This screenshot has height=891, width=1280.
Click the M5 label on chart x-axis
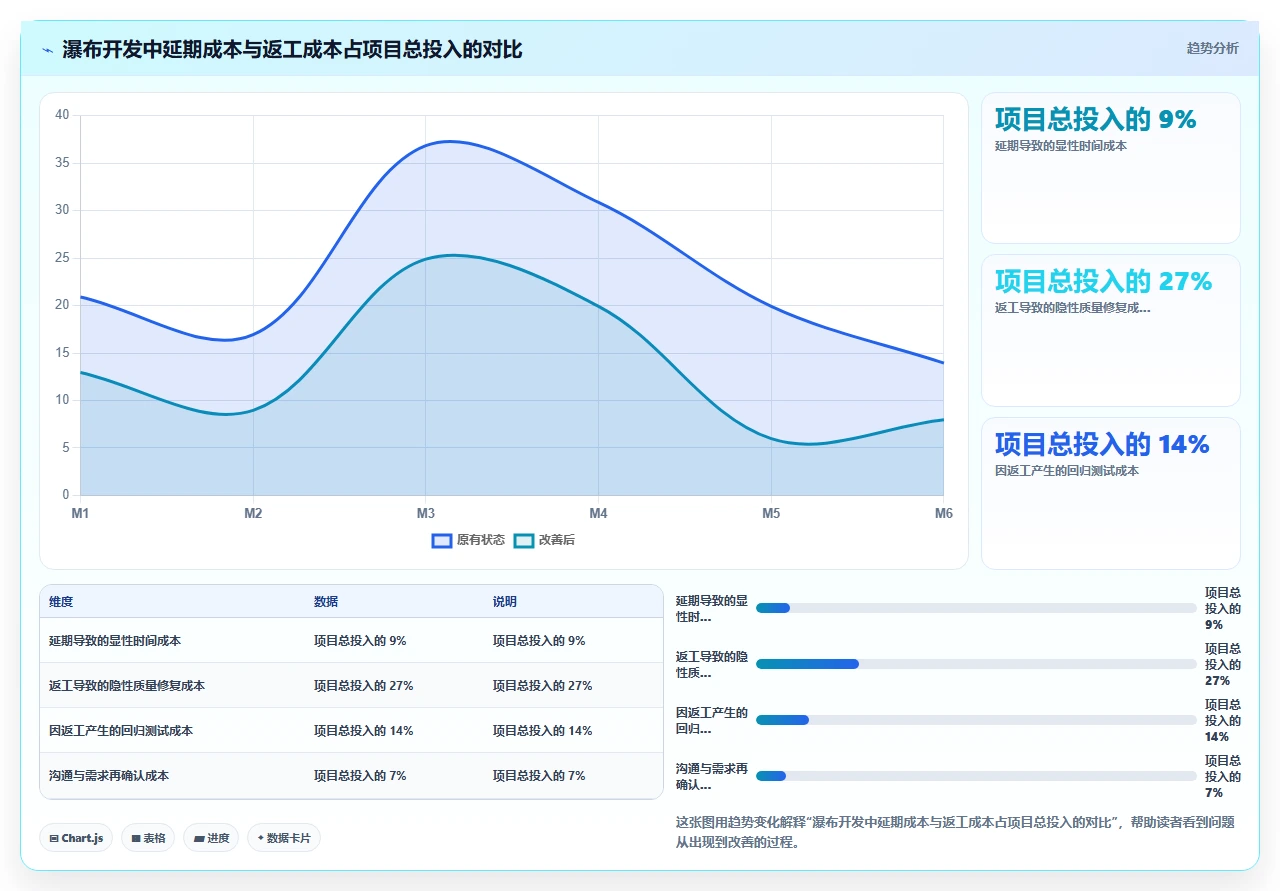pyautogui.click(x=771, y=514)
